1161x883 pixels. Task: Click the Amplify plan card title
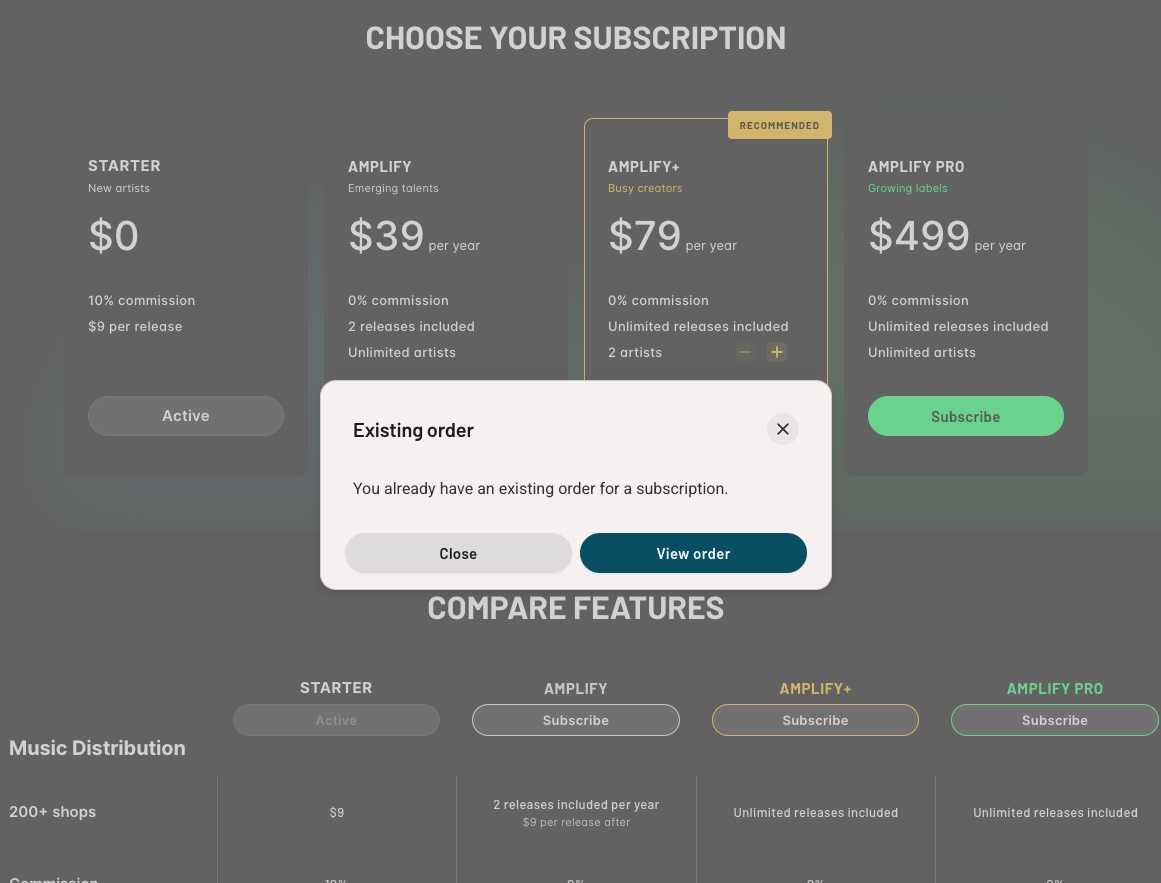pyautogui.click(x=380, y=167)
